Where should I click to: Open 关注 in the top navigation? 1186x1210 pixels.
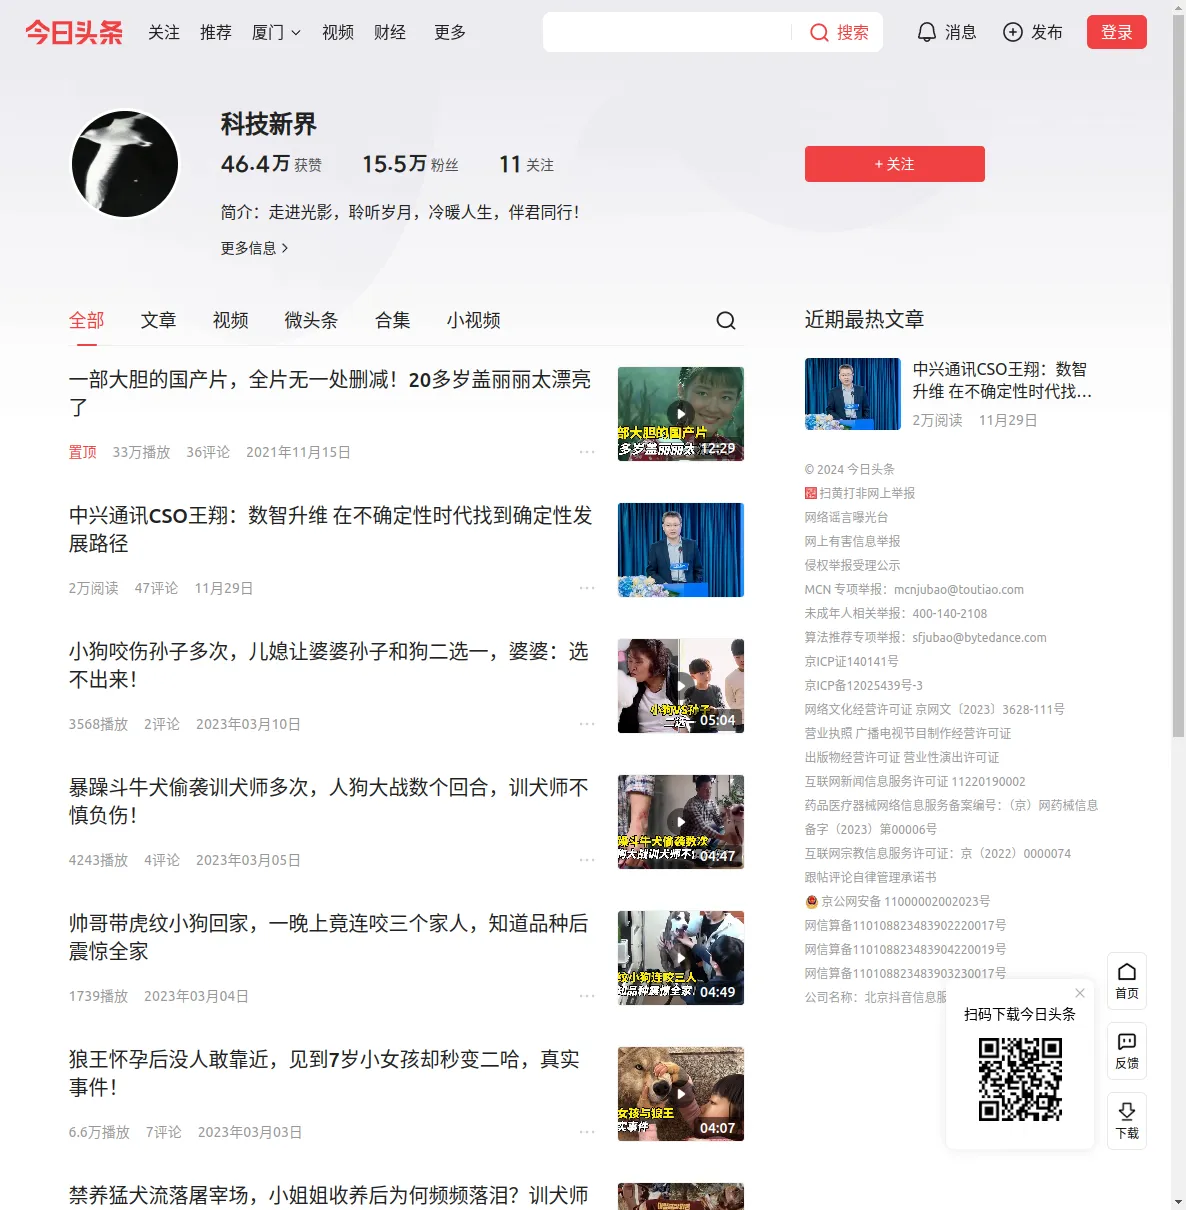click(164, 32)
